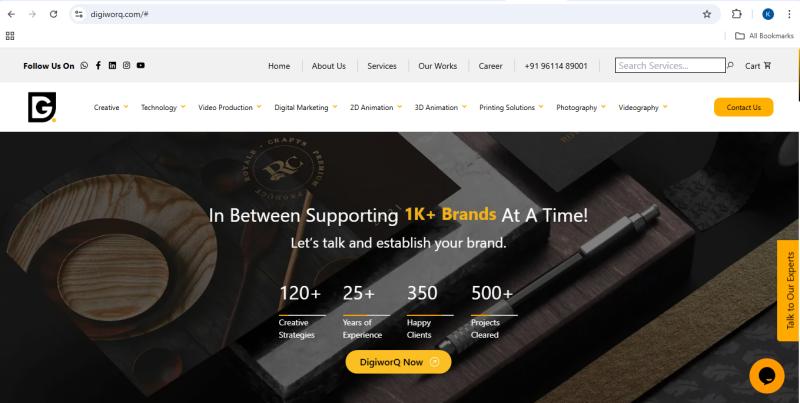The width and height of the screenshot is (800, 403).
Task: Open the orange chat bubble widget
Action: coord(767,376)
